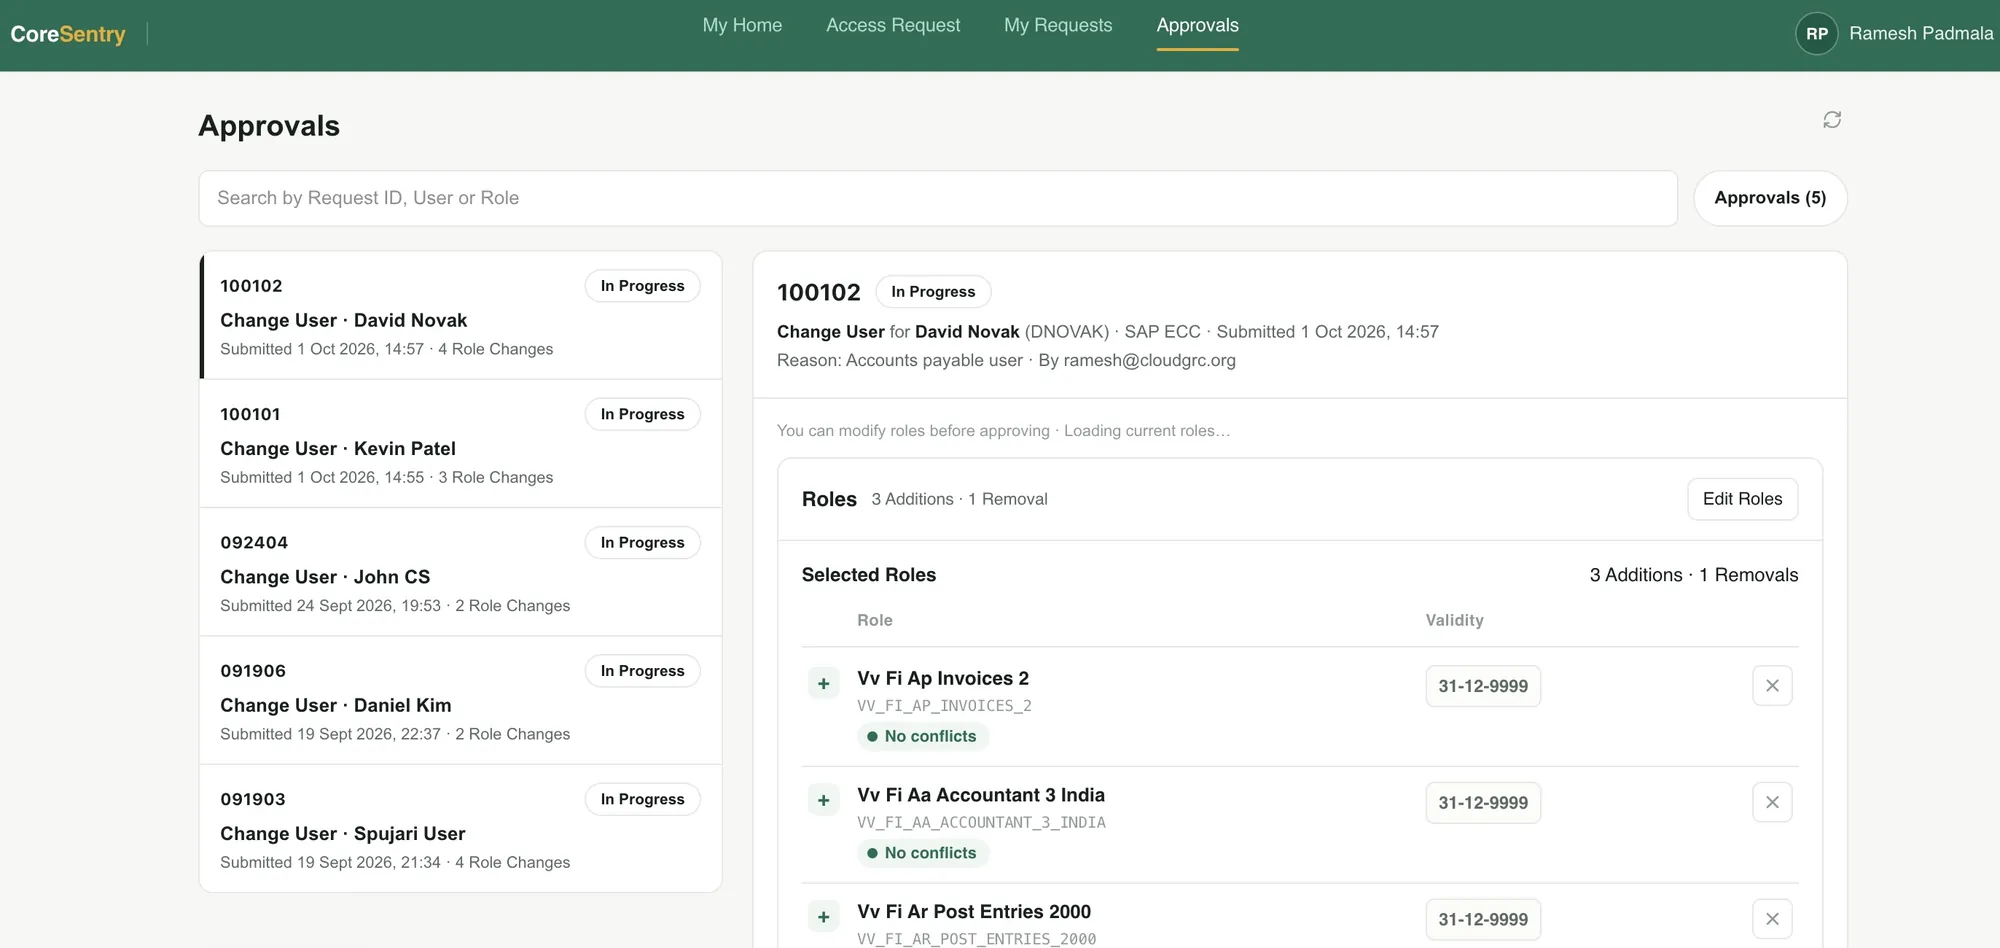Click the Validity column header
The image size is (2000, 948).
1454,620
